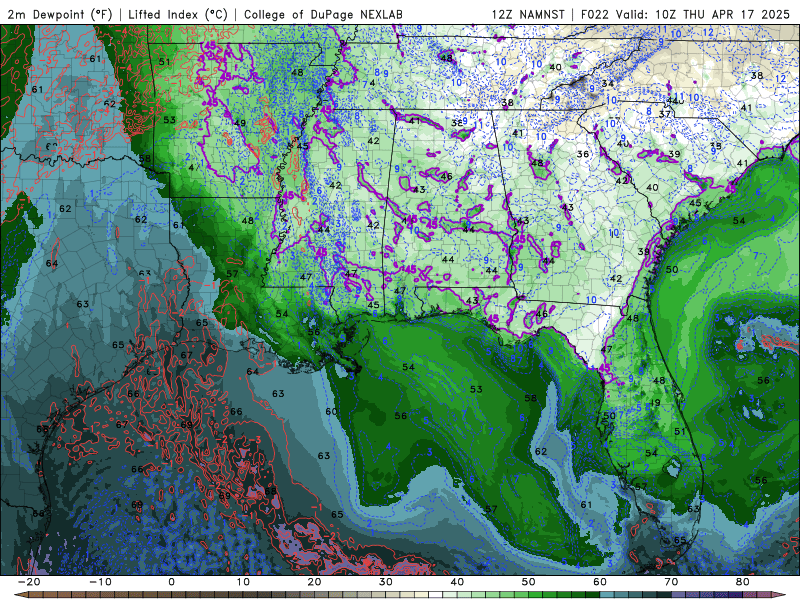Click the black '34' dewpoint value on map
This screenshot has height=600, width=800.
click(607, 84)
